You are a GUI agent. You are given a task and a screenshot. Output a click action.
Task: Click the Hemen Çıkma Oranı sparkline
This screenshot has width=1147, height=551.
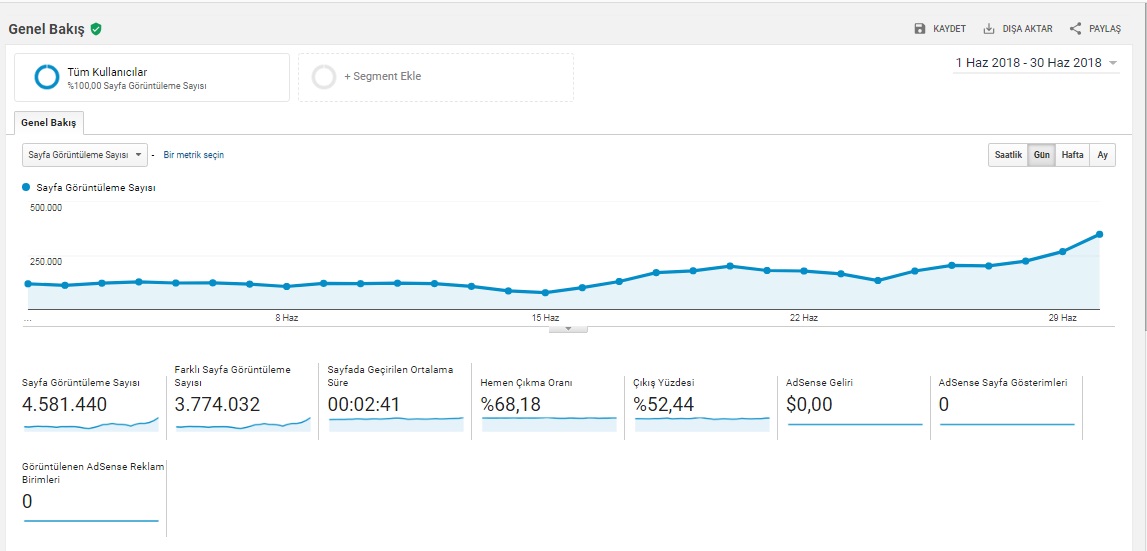pyautogui.click(x=548, y=424)
